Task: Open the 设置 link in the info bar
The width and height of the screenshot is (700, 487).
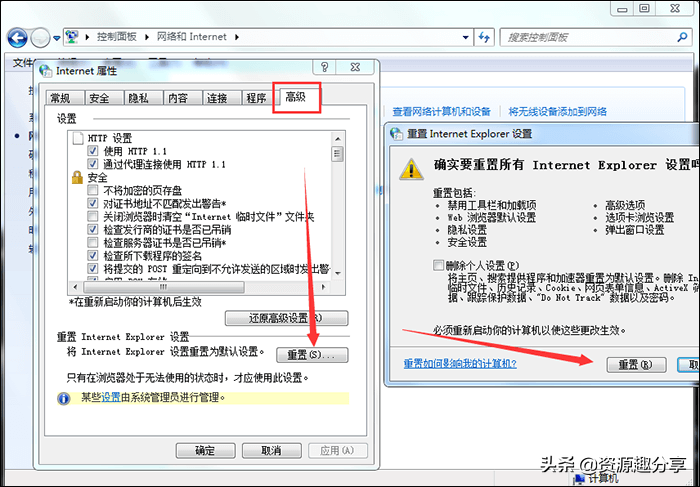Action: 111,397
